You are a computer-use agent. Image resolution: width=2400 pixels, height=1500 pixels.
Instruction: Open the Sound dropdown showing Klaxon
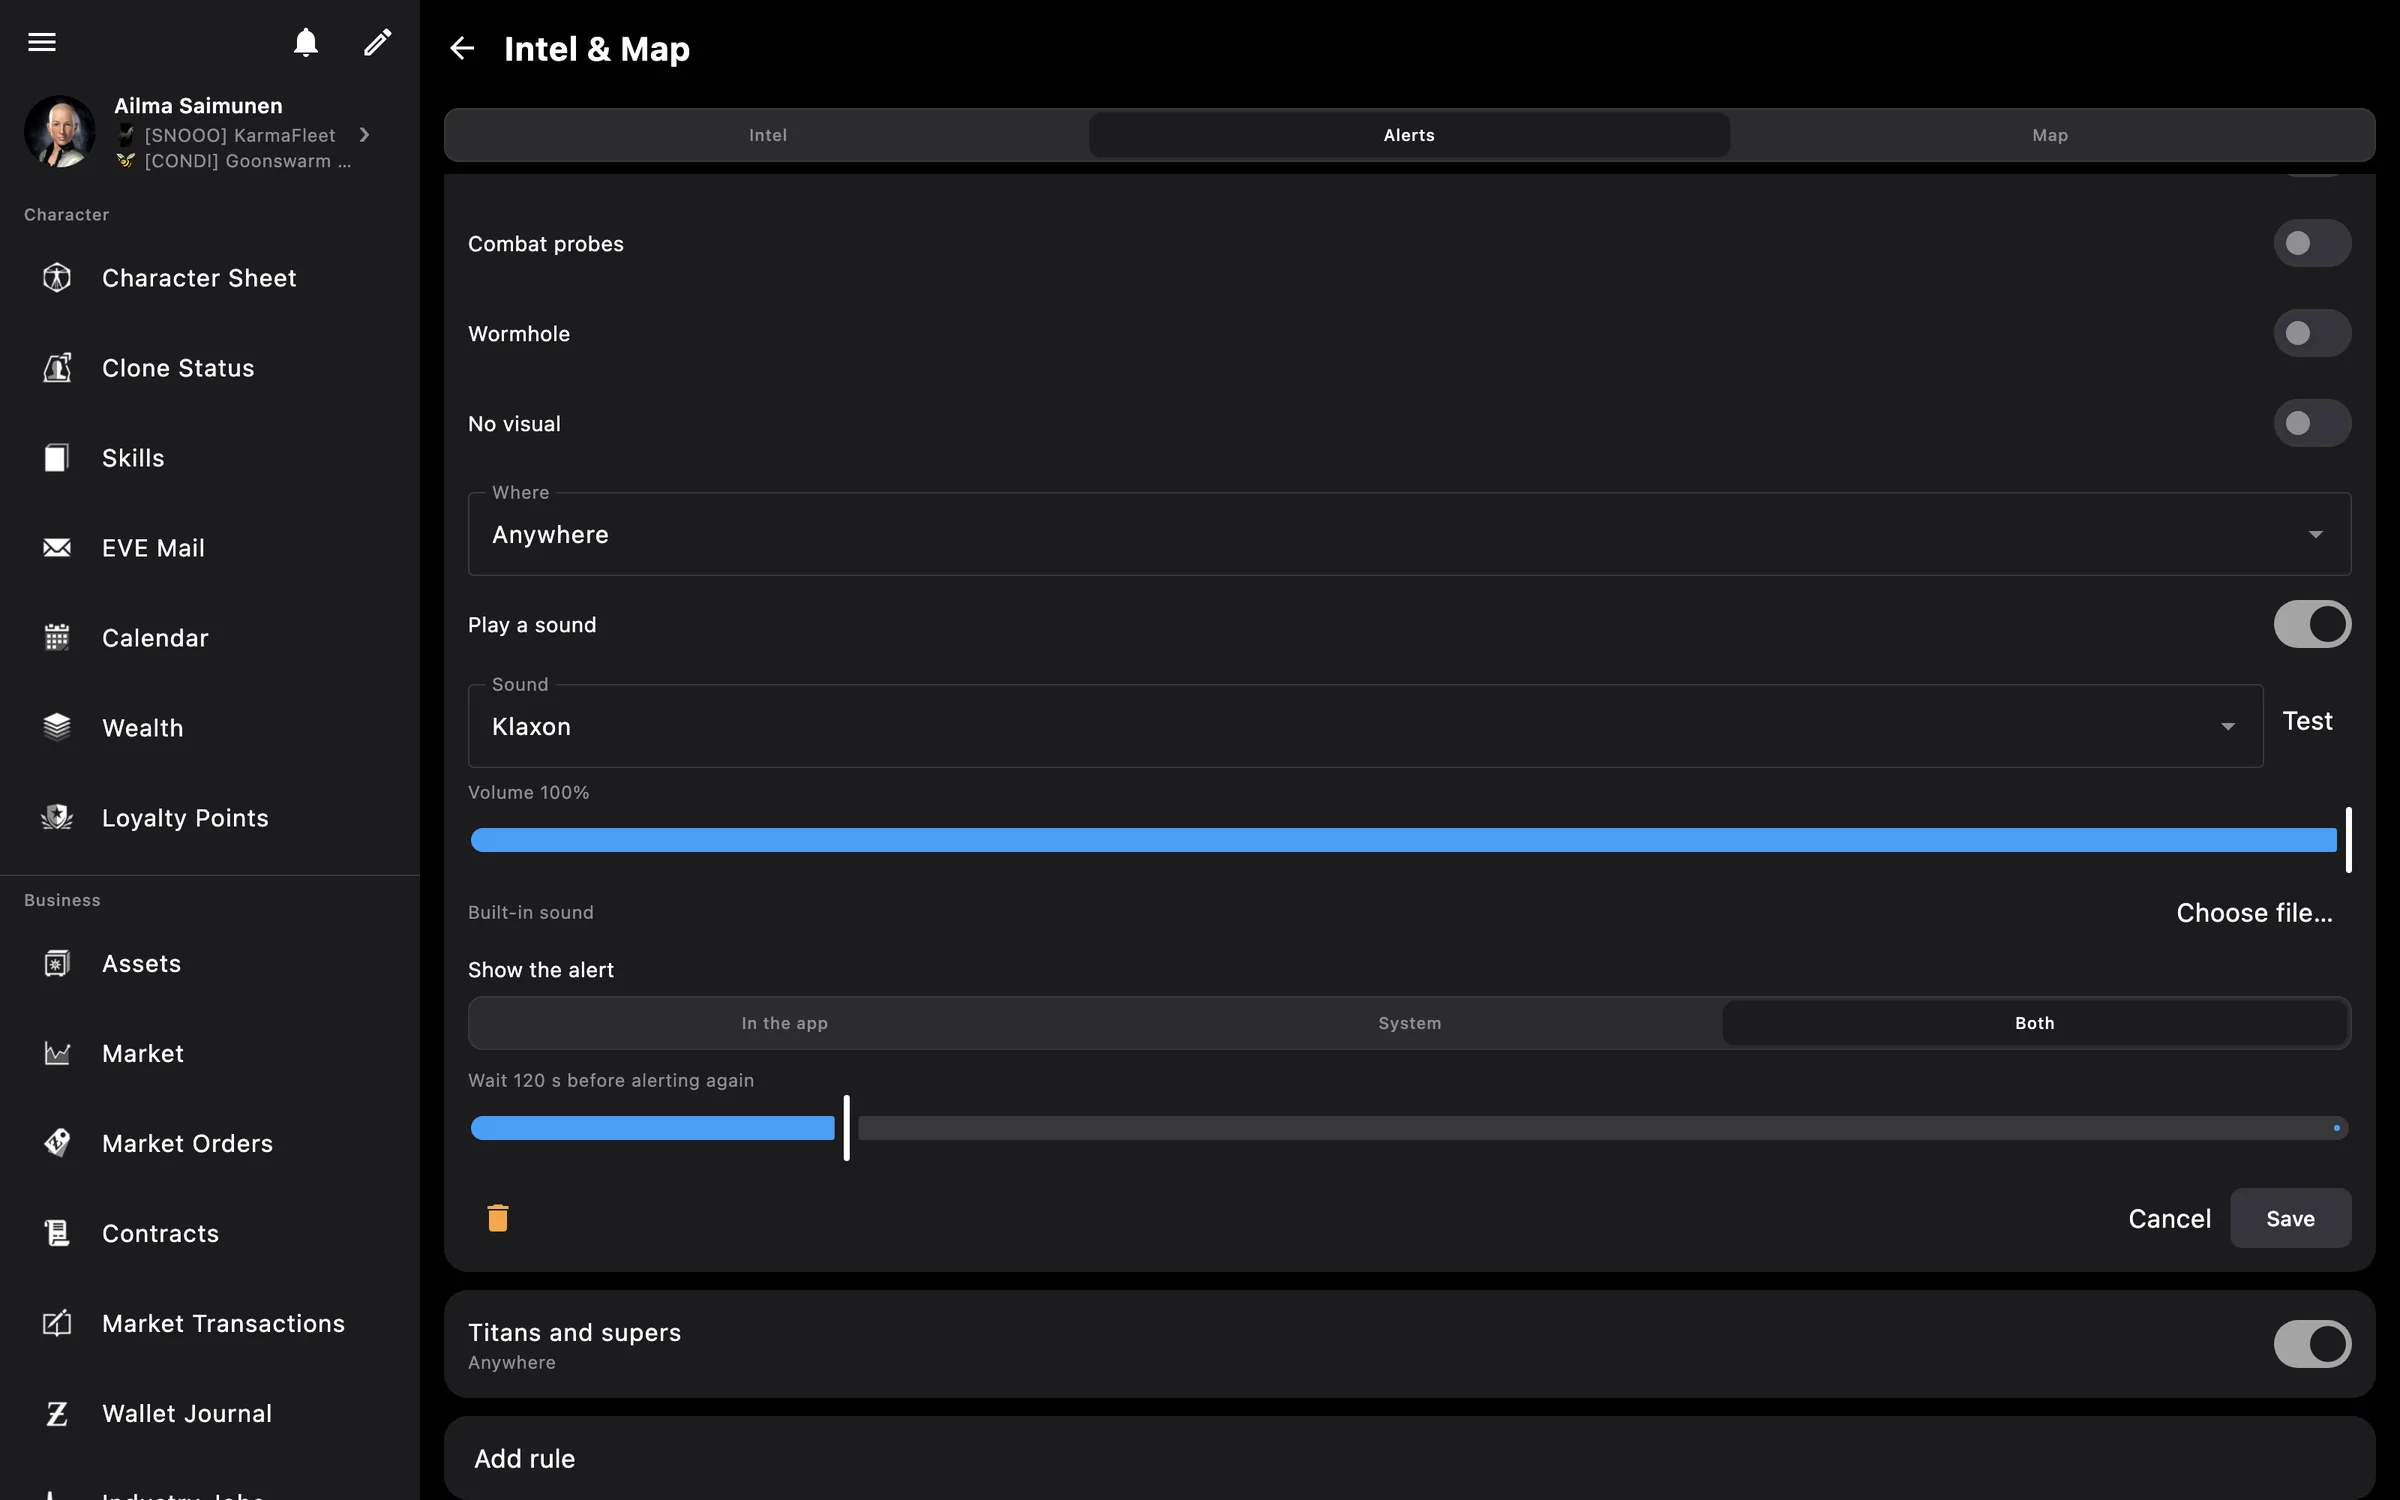[1365, 726]
